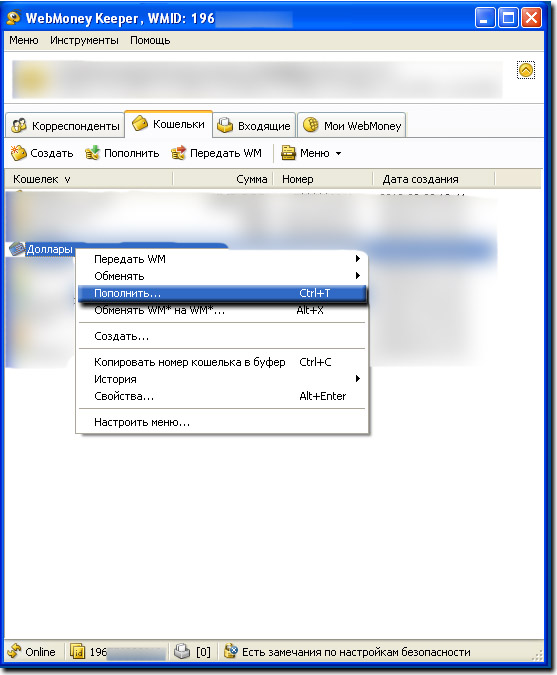Sort by the Кошелек column header

(x=89, y=179)
